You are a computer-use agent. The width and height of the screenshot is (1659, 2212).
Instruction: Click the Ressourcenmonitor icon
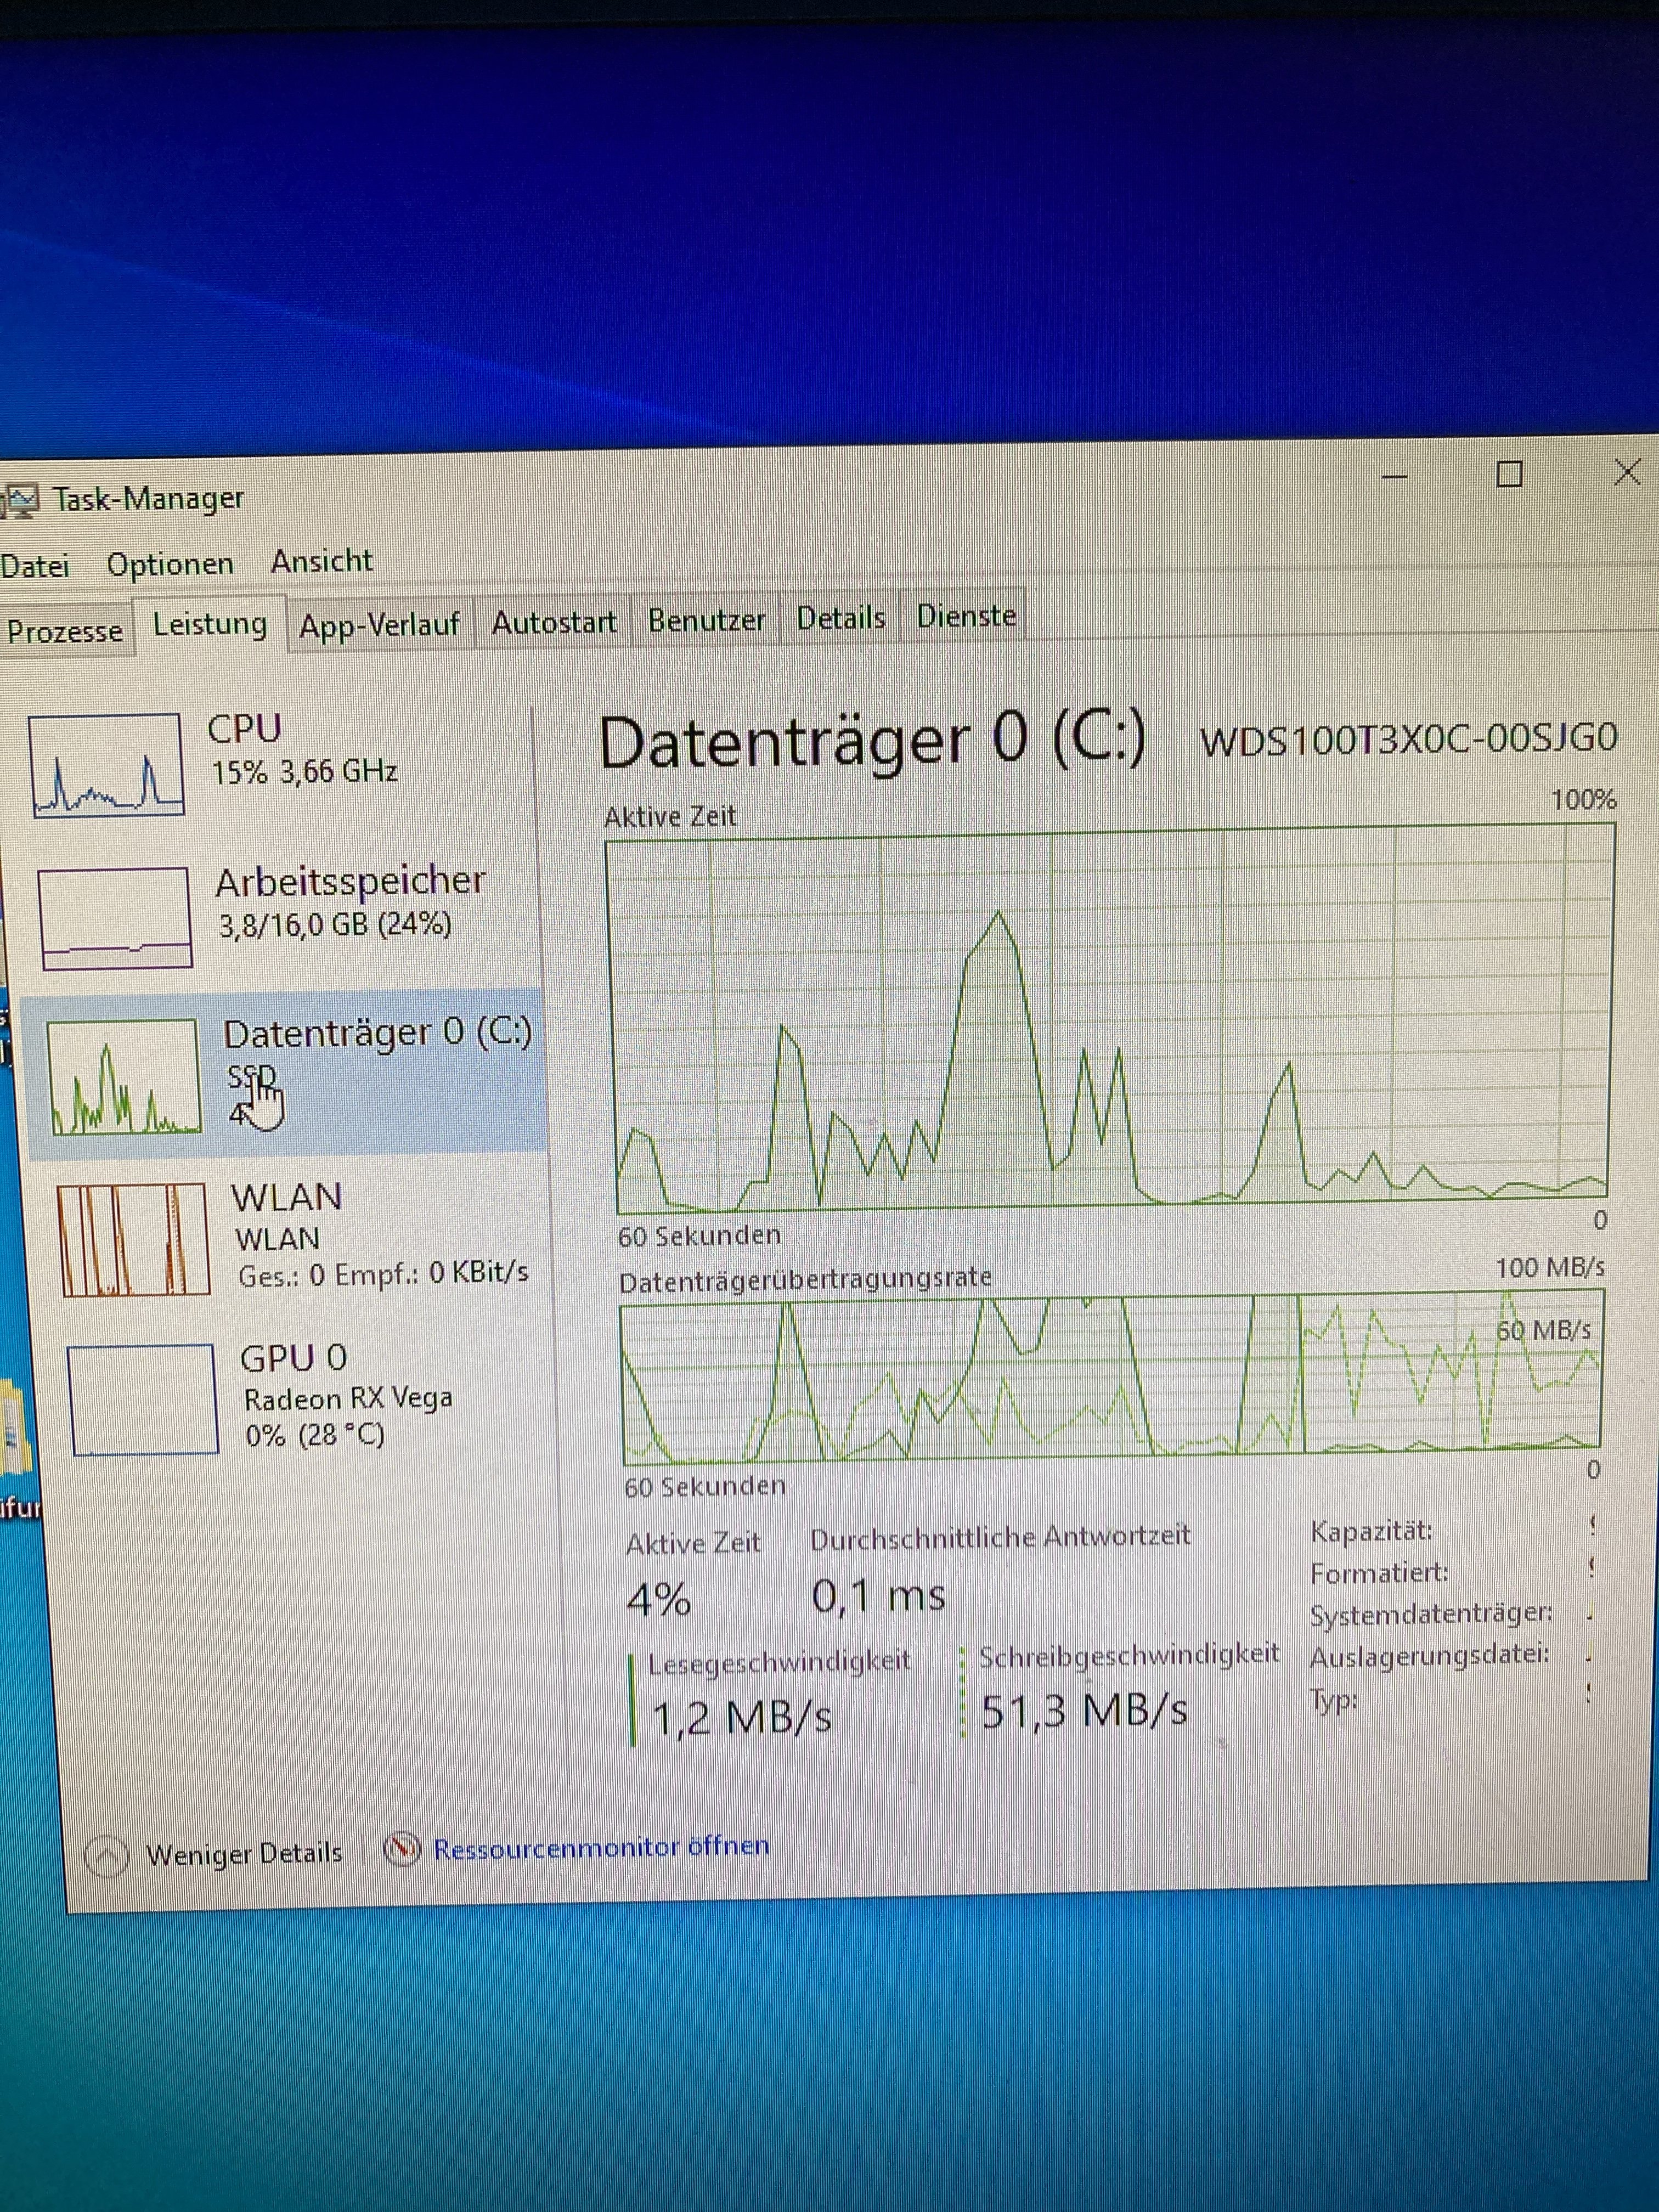[402, 1849]
